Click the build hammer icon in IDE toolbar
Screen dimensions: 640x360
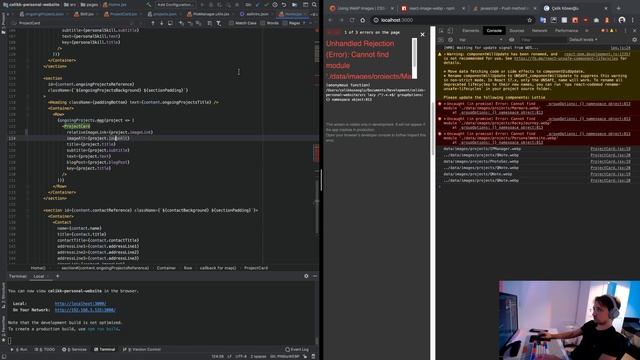pyautogui.click(x=149, y=4)
